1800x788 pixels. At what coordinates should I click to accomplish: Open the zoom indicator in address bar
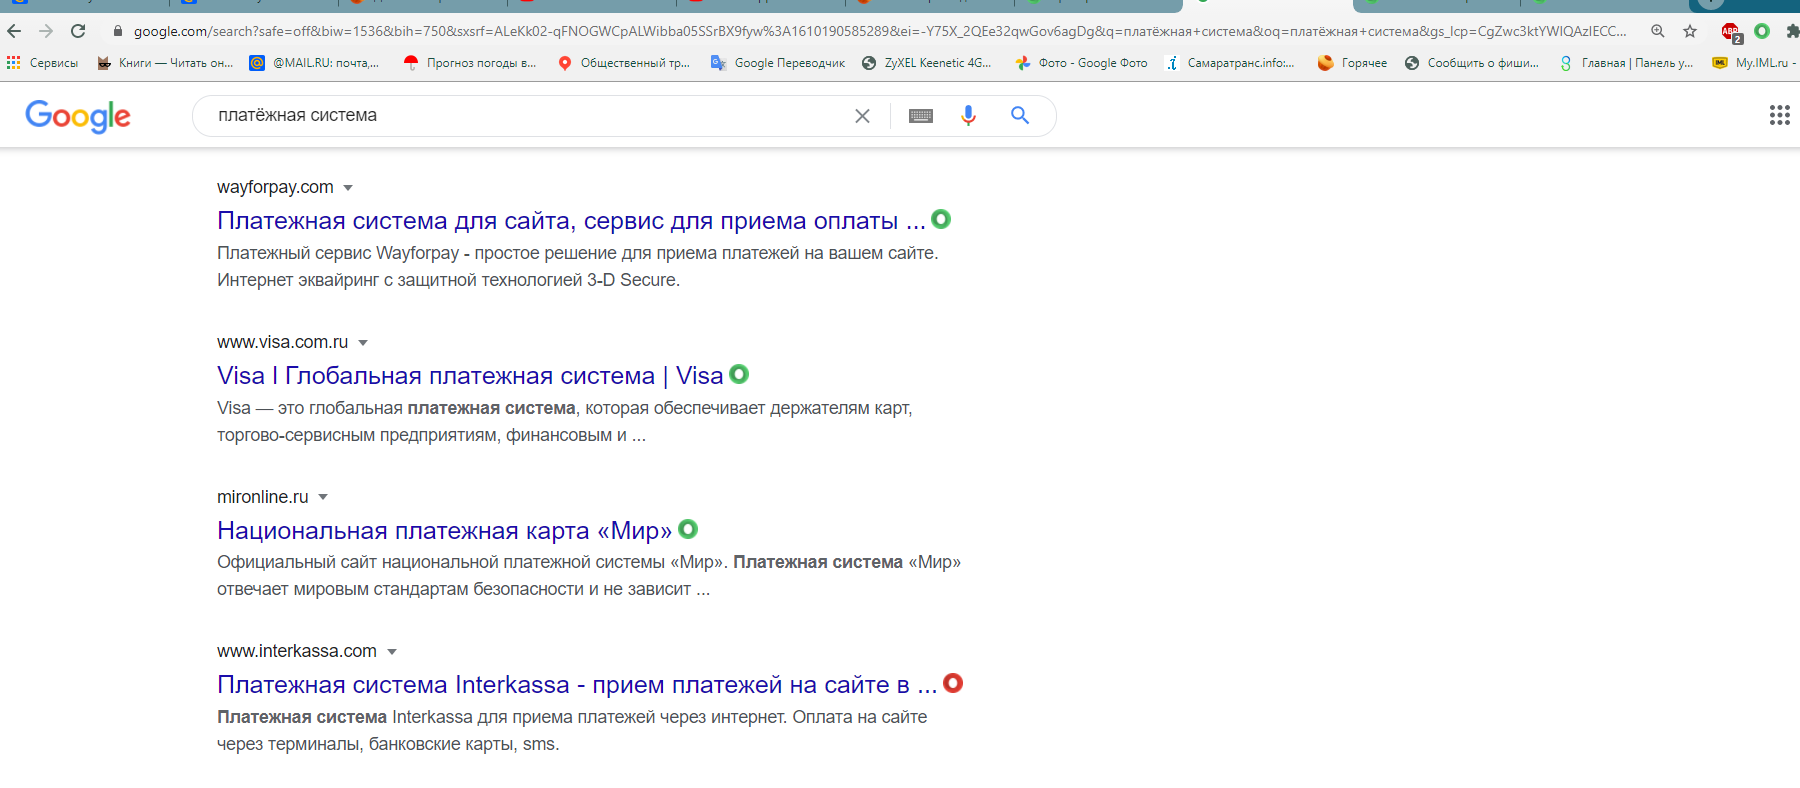pos(1657,31)
